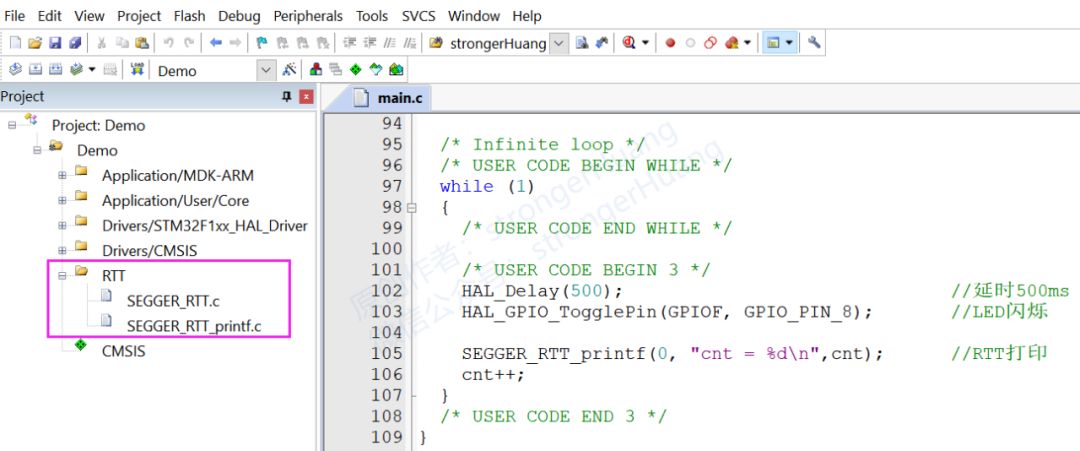Screen dimensions: 1080x451
Task: Select Software Packs icon
Action: point(376,70)
